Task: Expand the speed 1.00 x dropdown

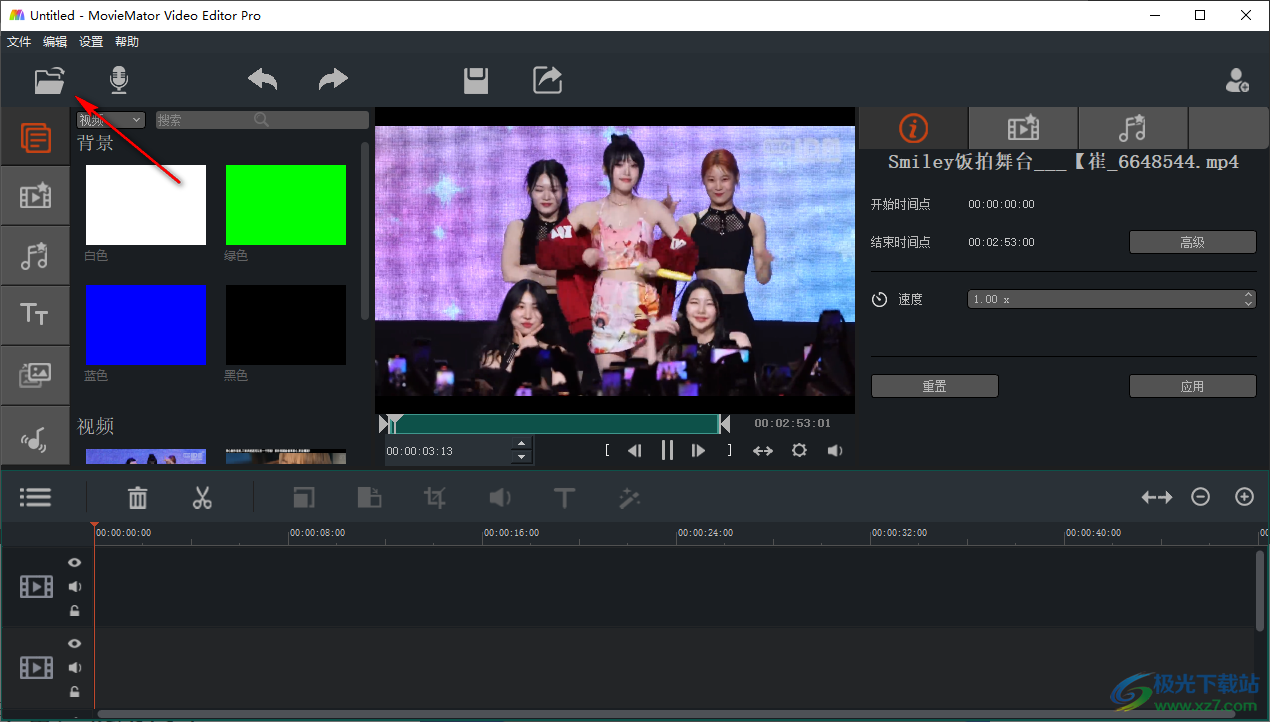Action: [1112, 299]
